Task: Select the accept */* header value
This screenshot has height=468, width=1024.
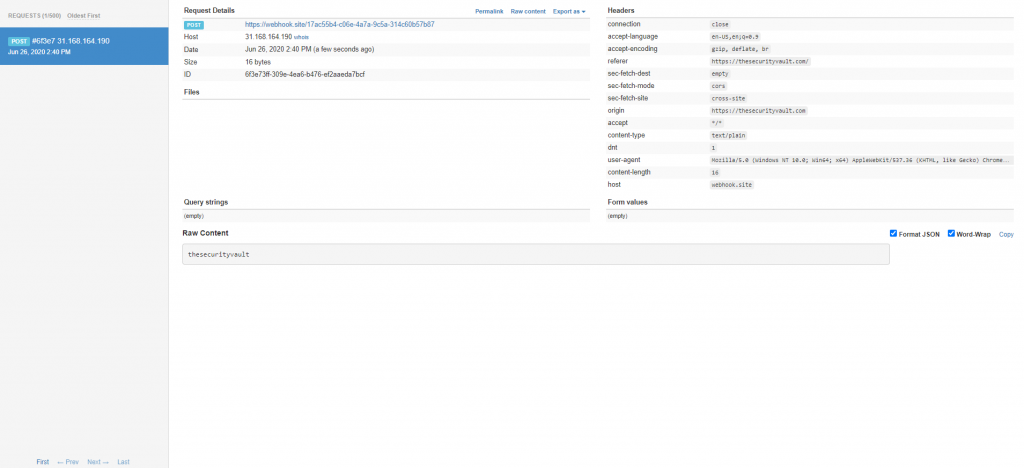Action: (716, 123)
